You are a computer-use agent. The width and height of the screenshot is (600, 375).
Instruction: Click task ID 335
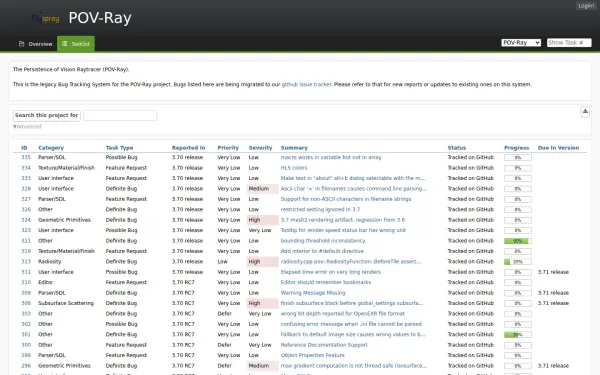[26, 157]
